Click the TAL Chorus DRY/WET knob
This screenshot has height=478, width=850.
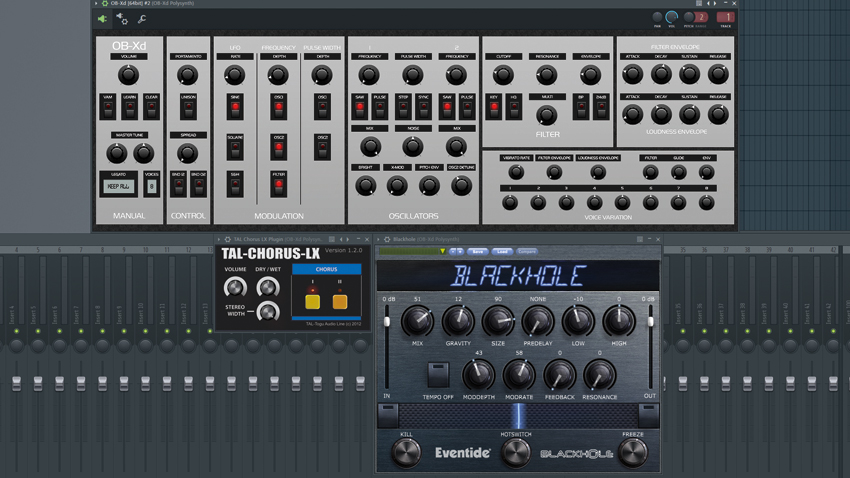tap(268, 287)
